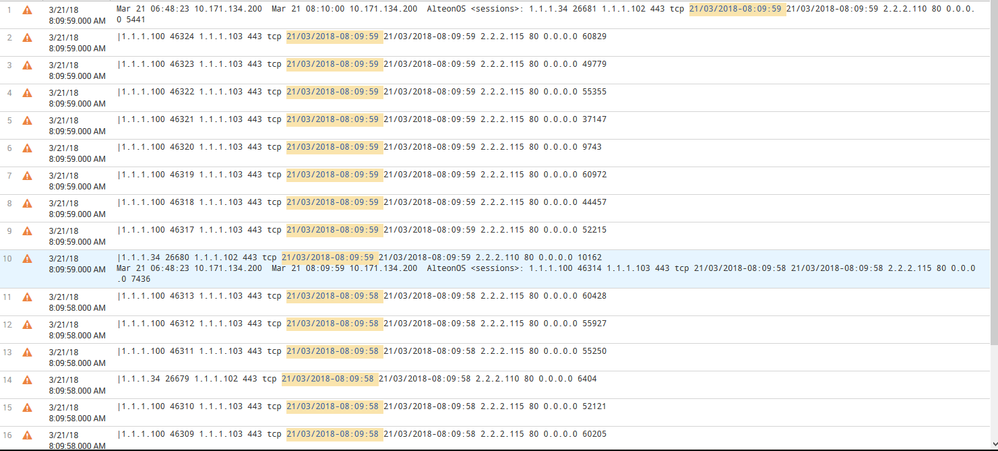Click the scrollbar down arrow
Image resolution: width=998 pixels, height=451 pixels.
coord(992,444)
